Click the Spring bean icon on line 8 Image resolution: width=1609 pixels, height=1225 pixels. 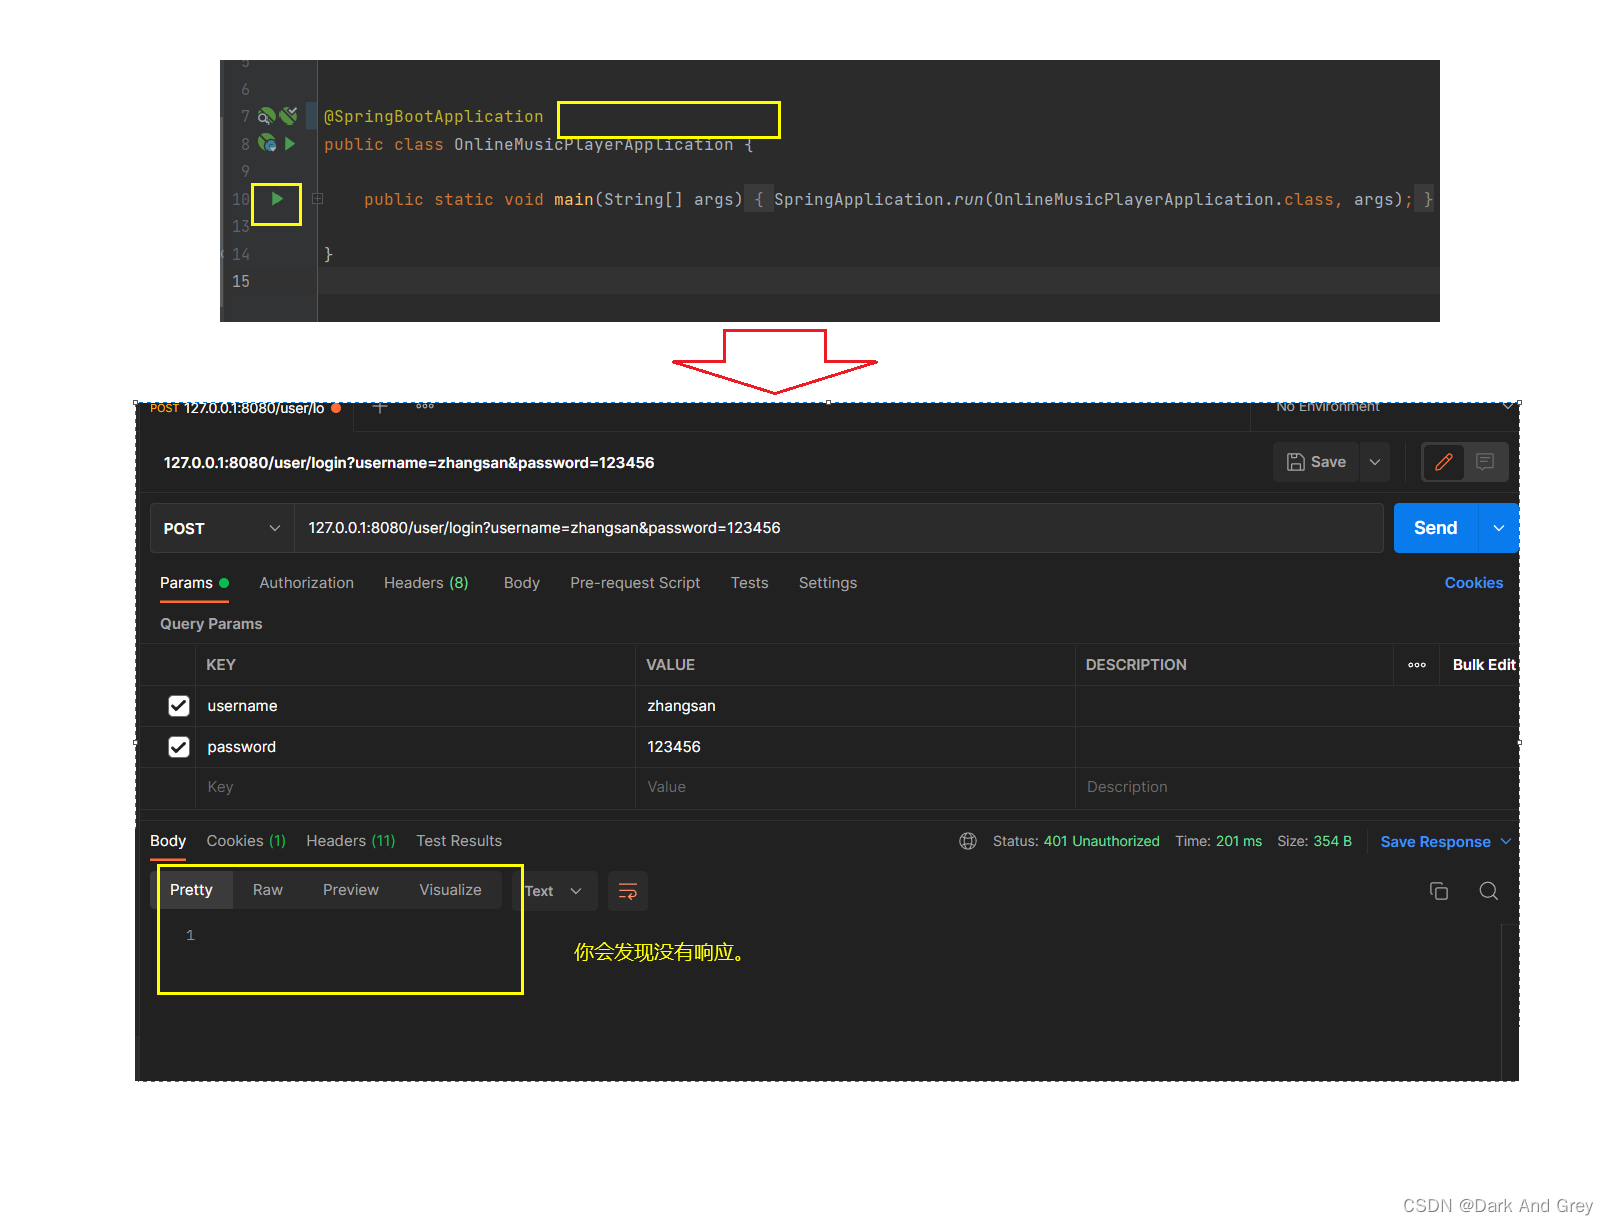coord(267,143)
